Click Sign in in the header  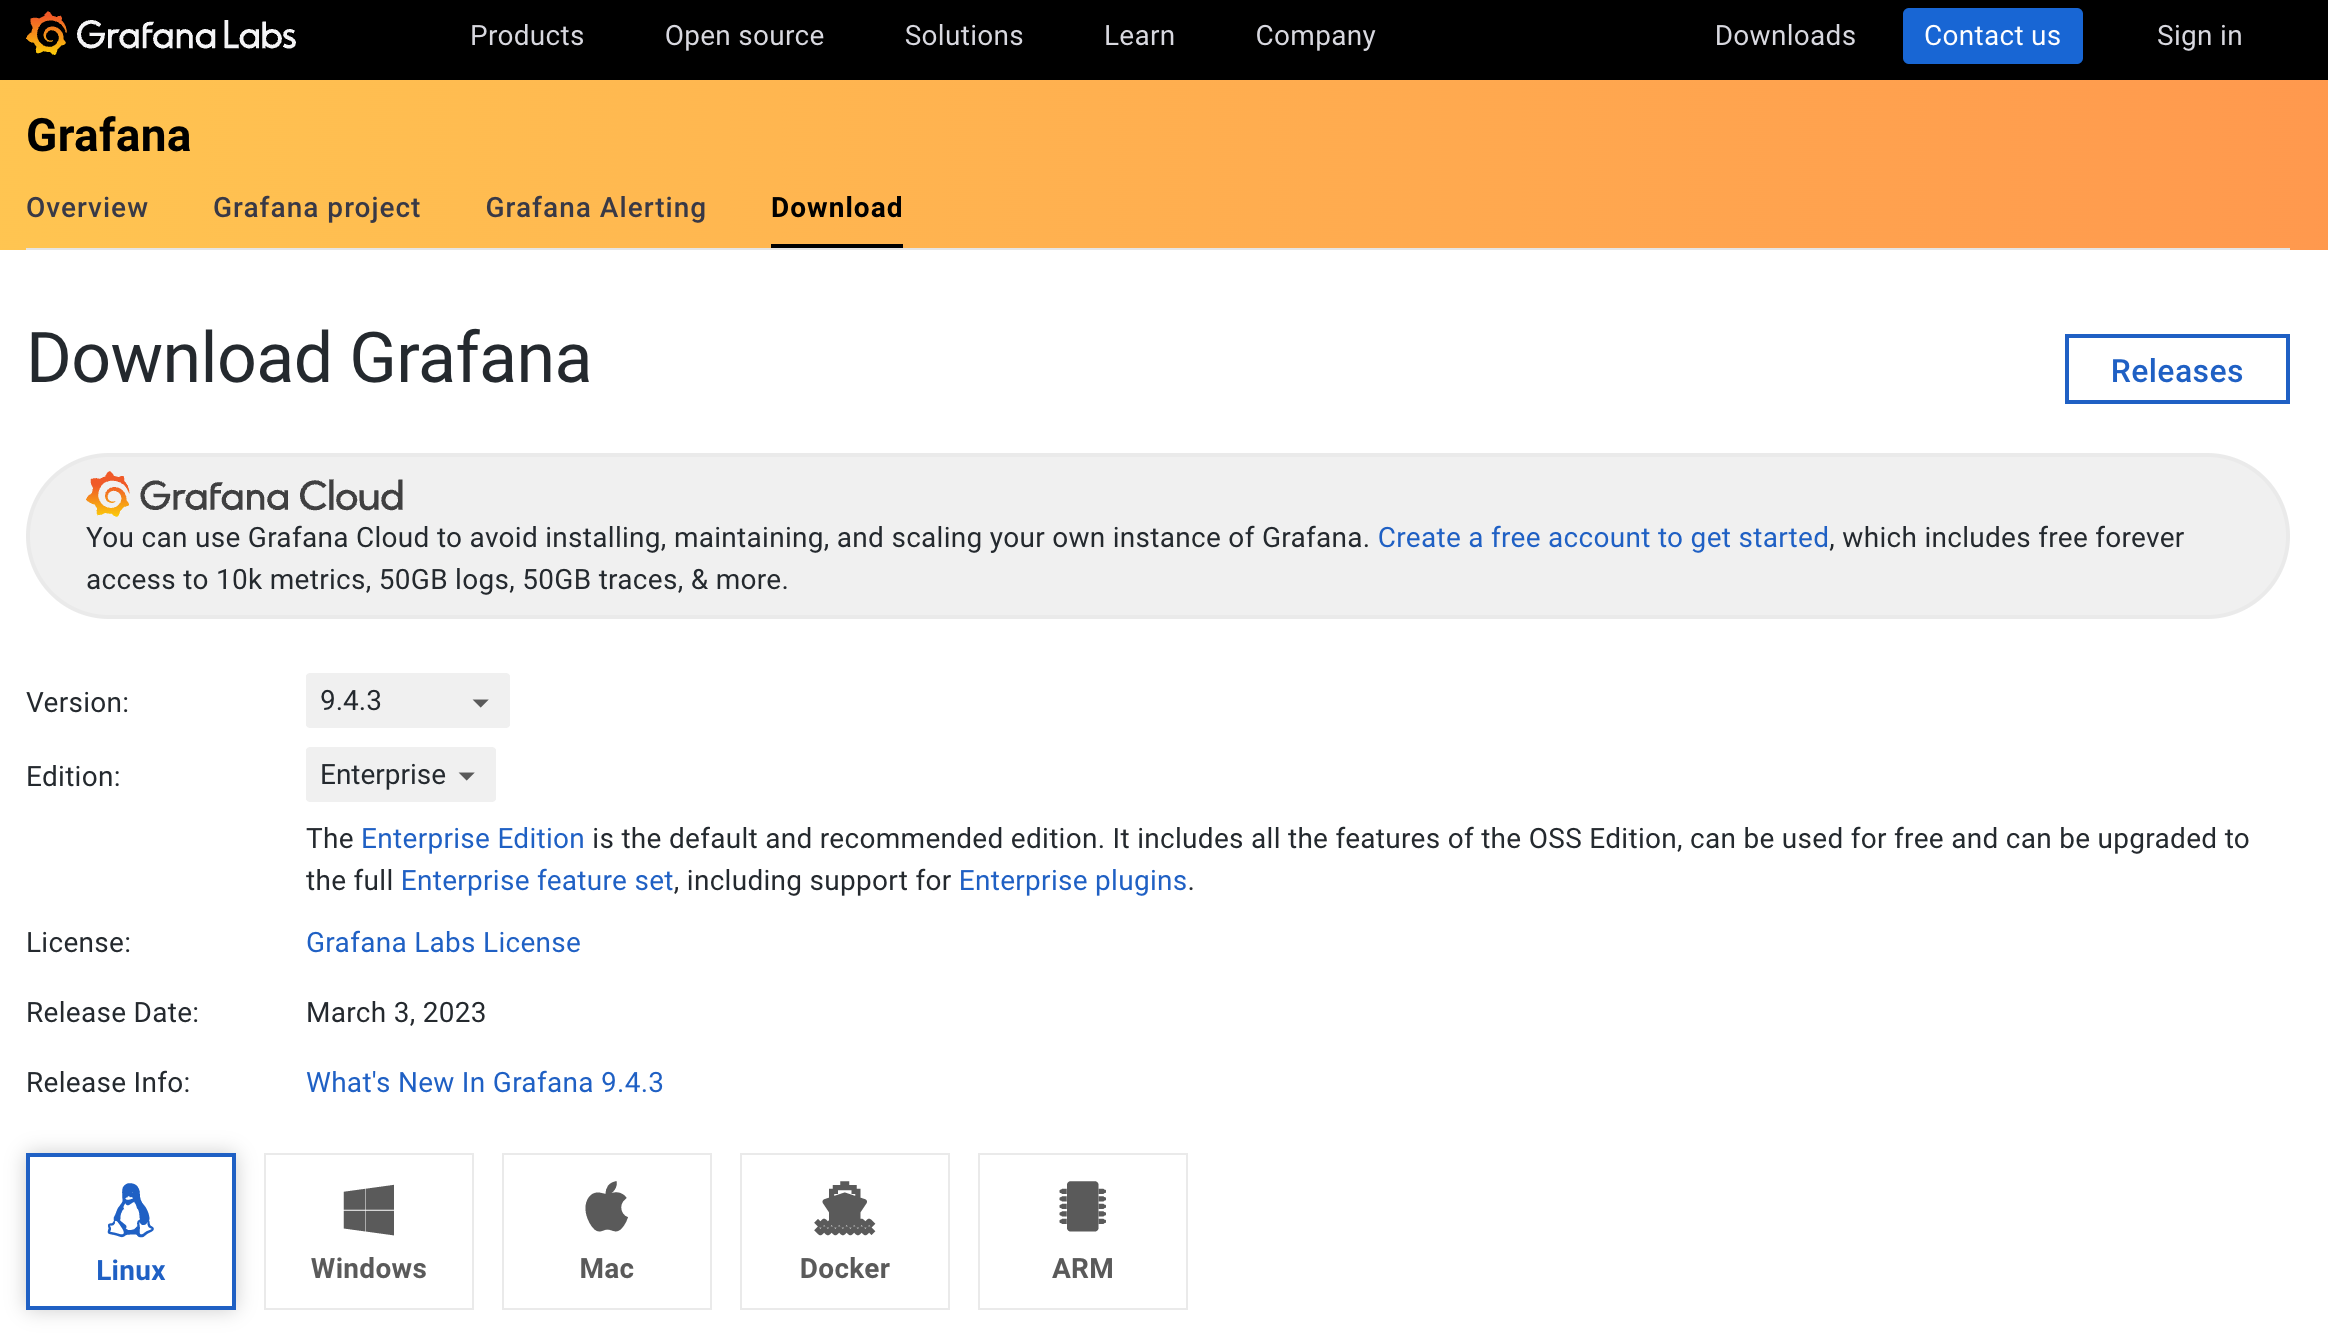[2199, 36]
